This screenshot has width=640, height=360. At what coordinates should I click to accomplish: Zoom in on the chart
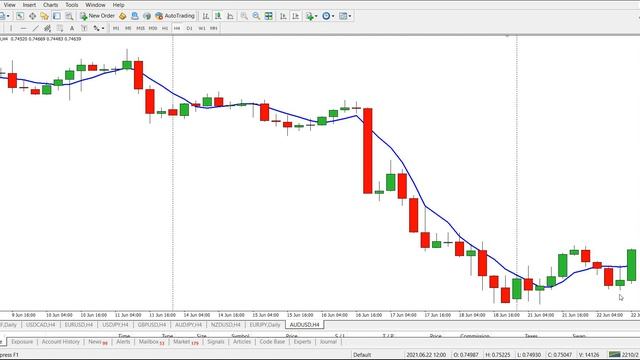(244, 16)
